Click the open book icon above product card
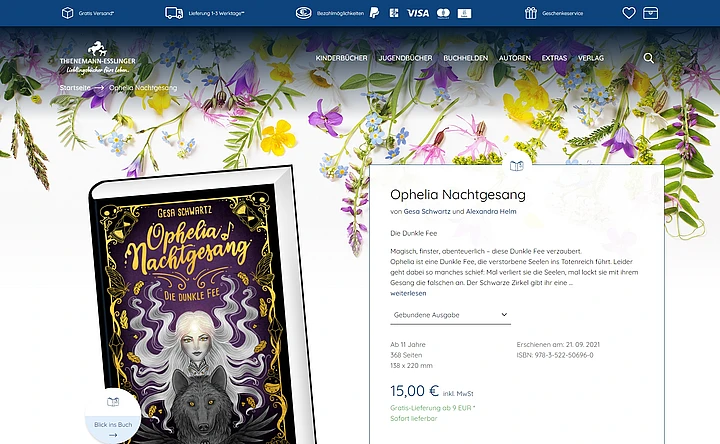The image size is (720, 444). click(x=517, y=166)
